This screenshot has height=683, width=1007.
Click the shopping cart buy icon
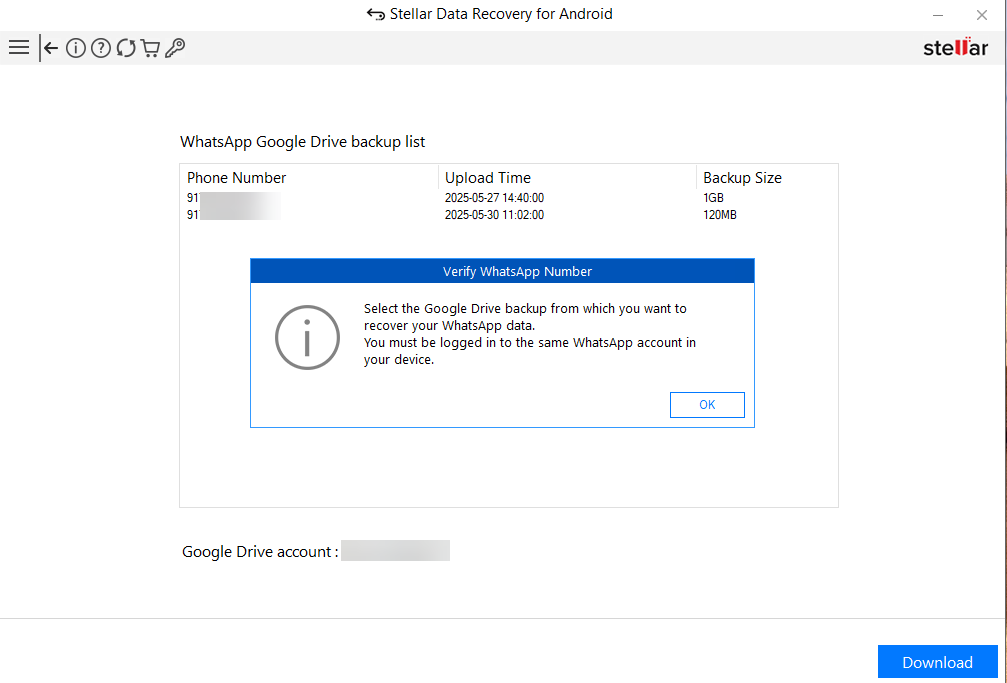(150, 47)
